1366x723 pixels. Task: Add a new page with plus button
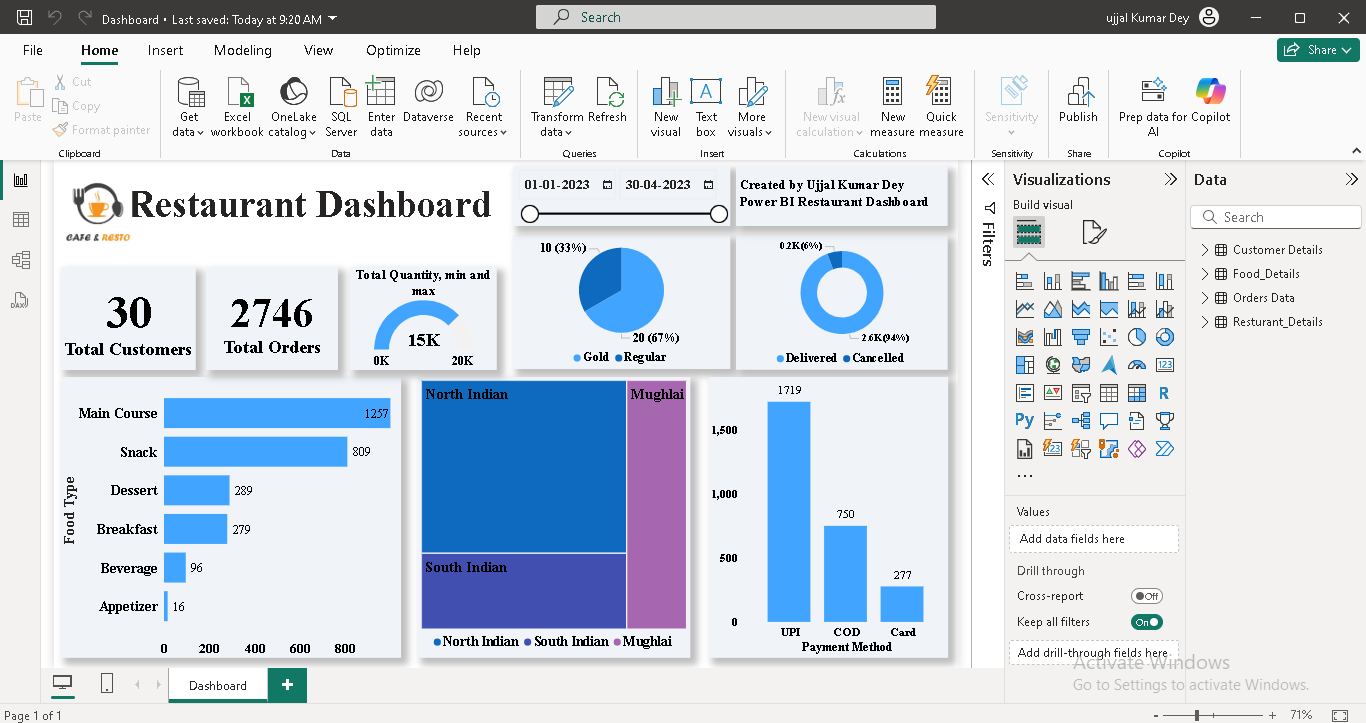[x=287, y=685]
